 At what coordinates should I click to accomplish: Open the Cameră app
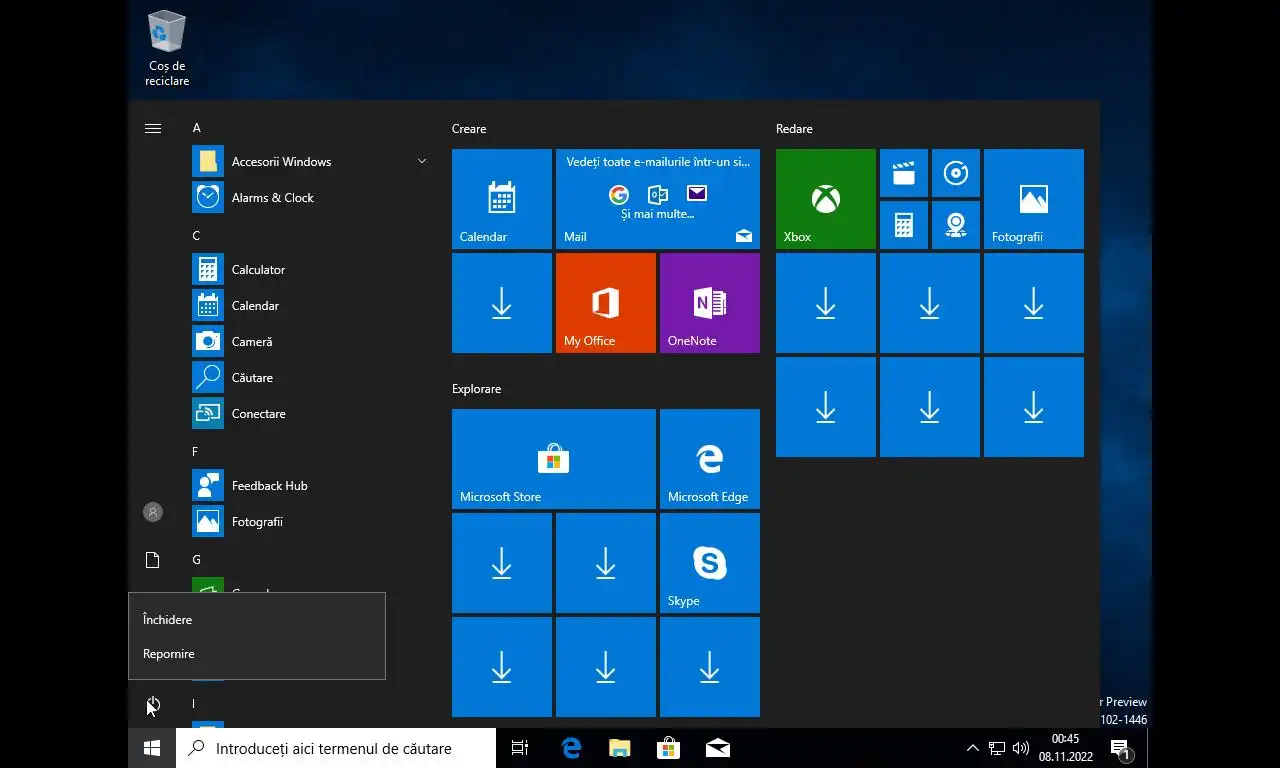tap(310, 341)
